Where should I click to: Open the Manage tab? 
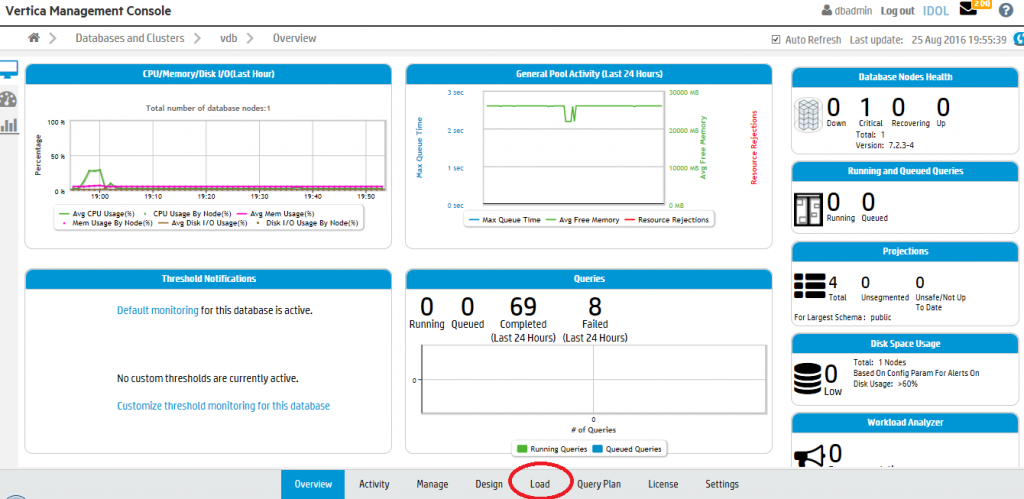point(432,485)
